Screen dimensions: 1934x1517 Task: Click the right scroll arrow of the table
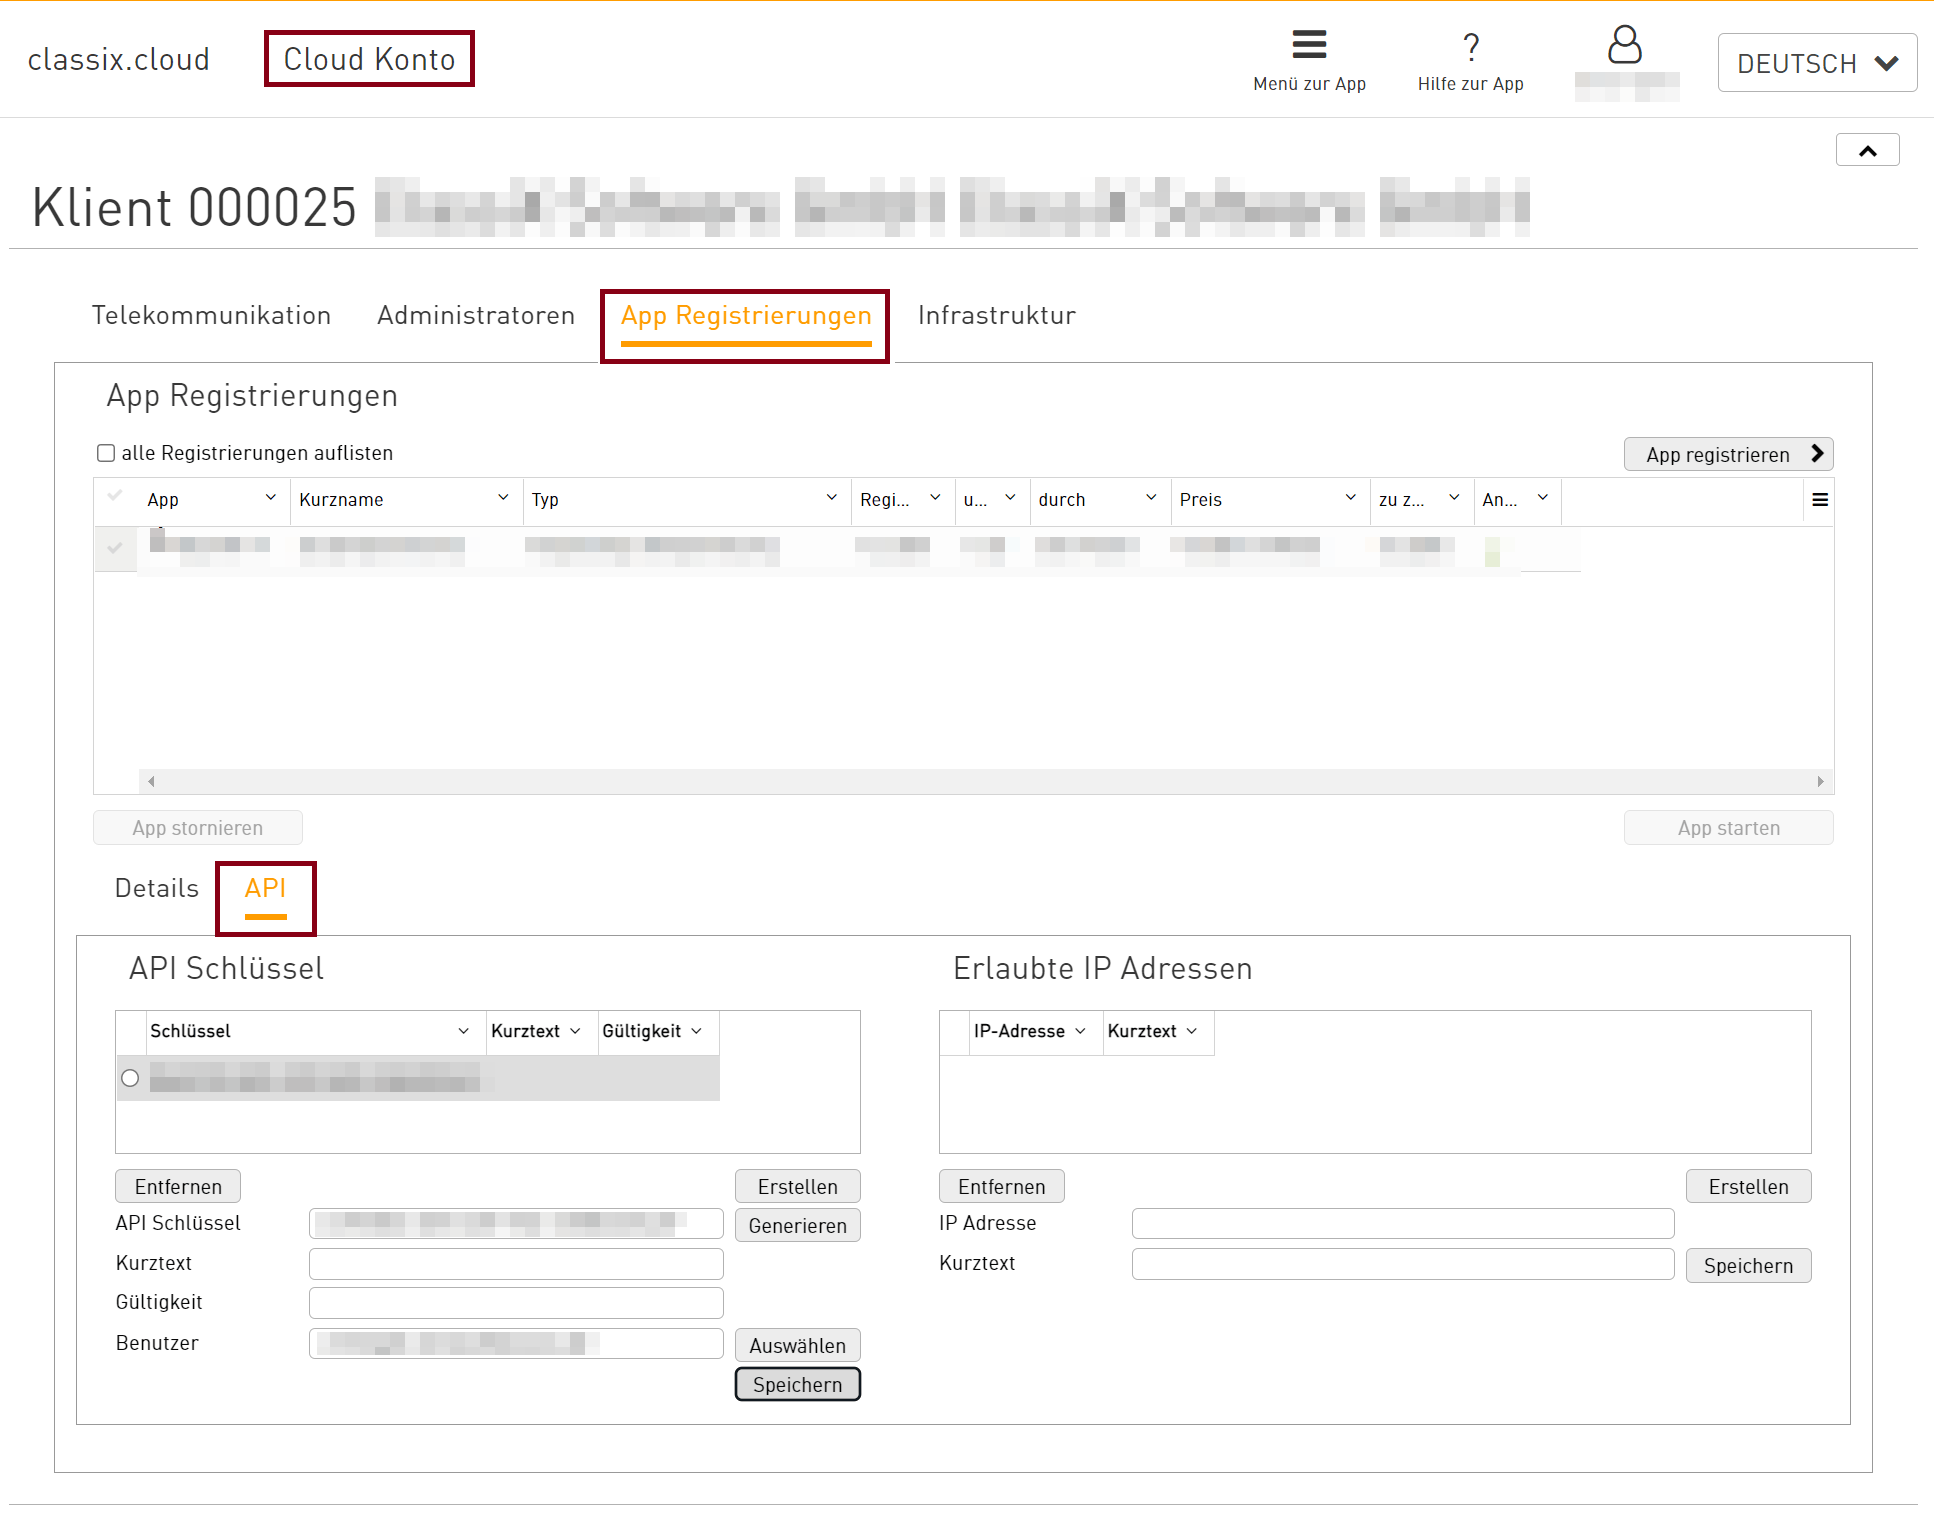point(1819,782)
